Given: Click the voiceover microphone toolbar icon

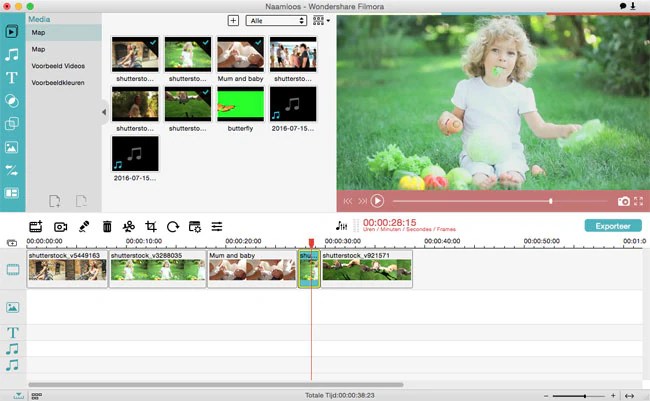Looking at the screenshot, I should 84,226.
